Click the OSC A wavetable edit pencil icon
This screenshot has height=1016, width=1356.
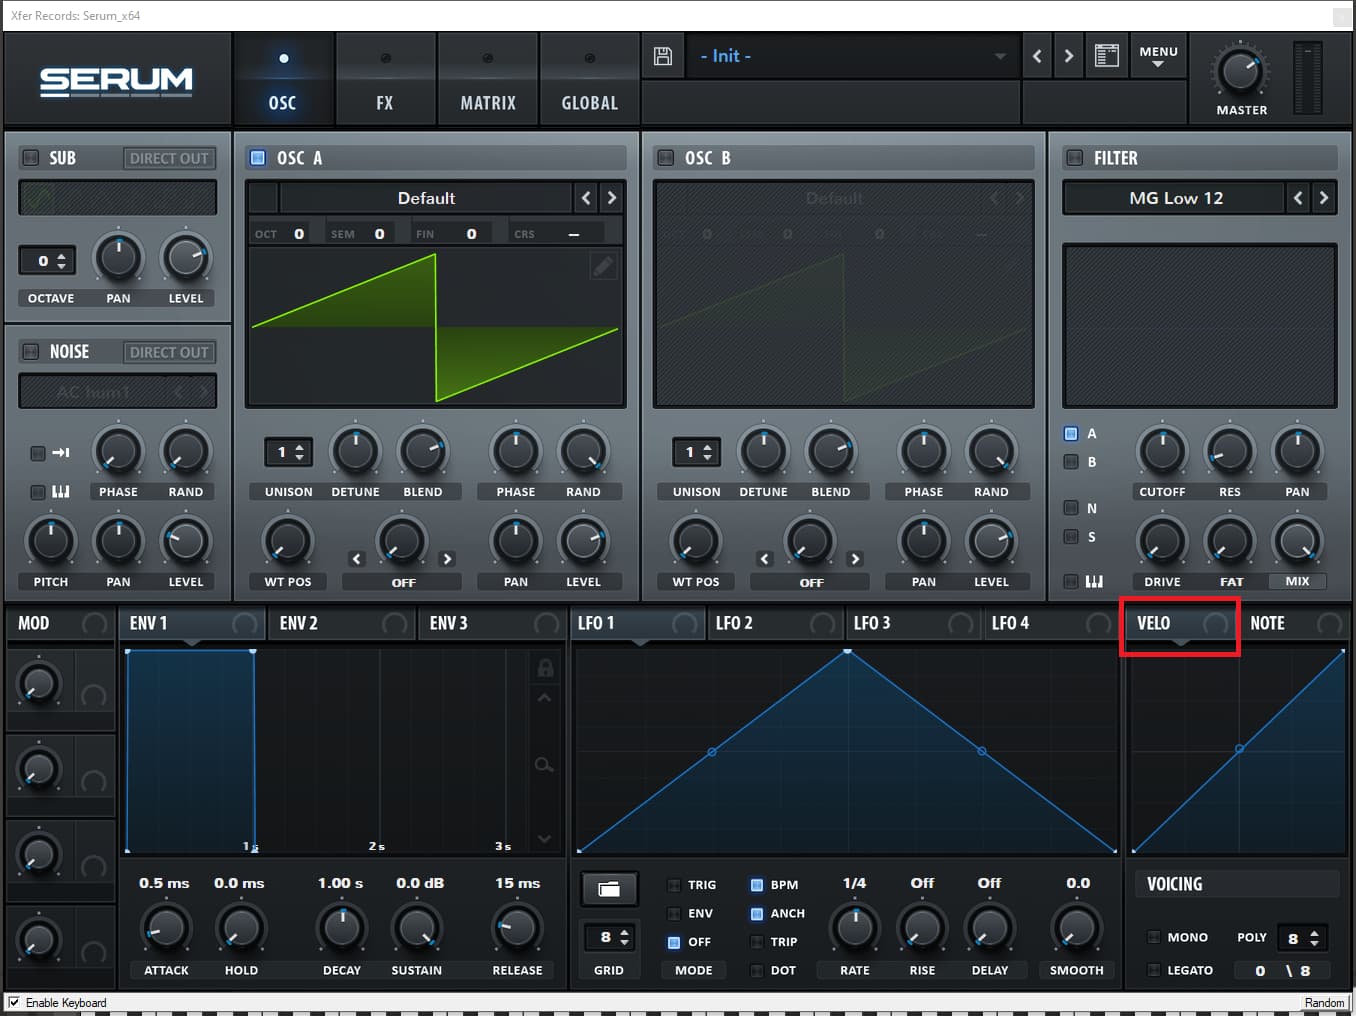point(603,265)
